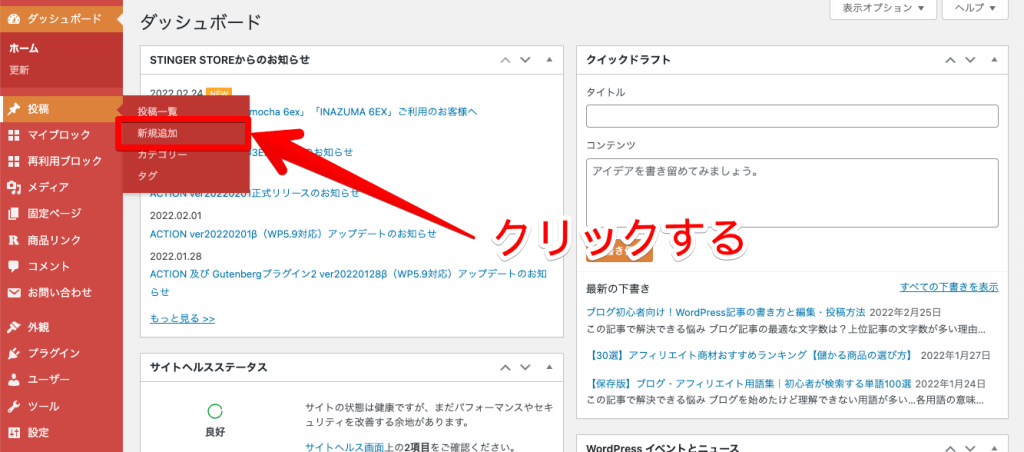Screen dimensions: 1024x452
Task: Open ACTION ver20220201β update notice link
Action: pos(293,234)
